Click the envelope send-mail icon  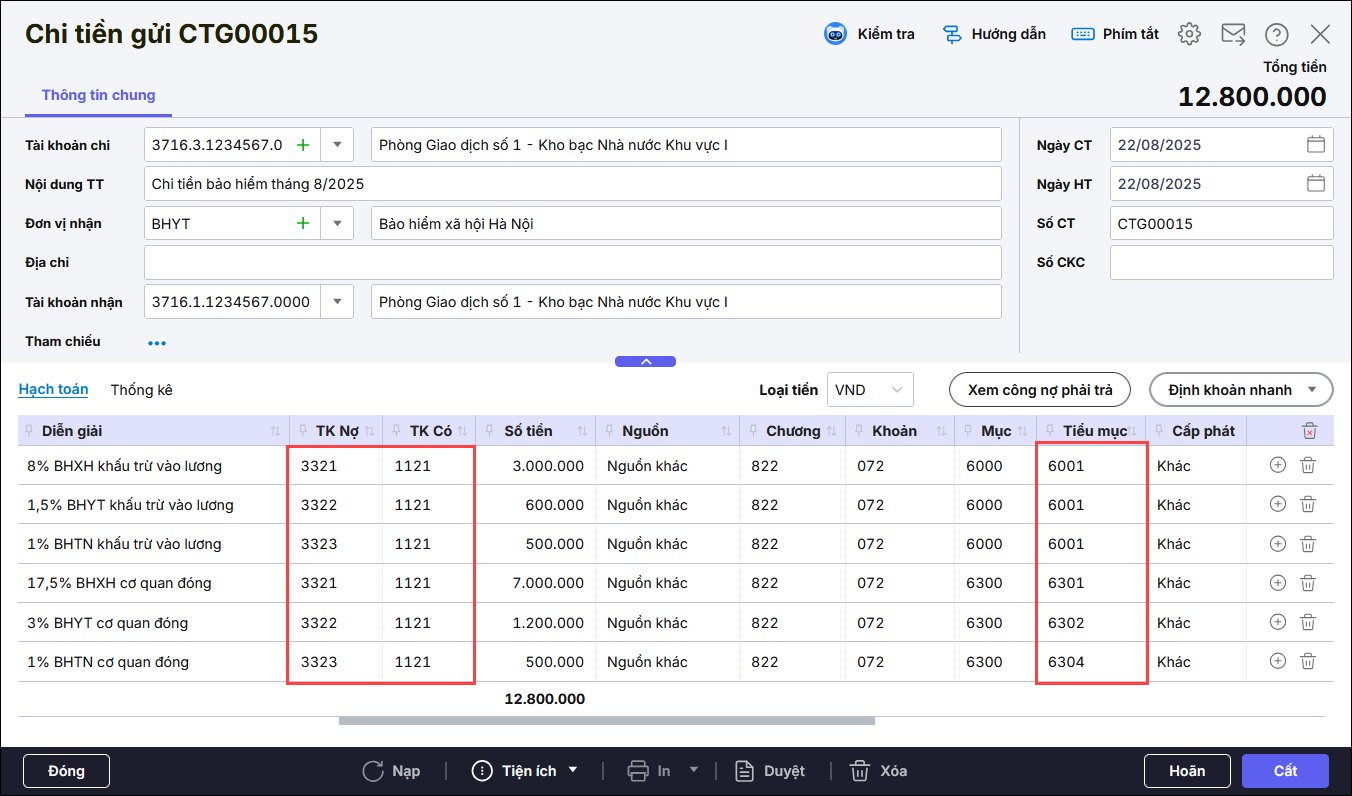click(x=1233, y=34)
